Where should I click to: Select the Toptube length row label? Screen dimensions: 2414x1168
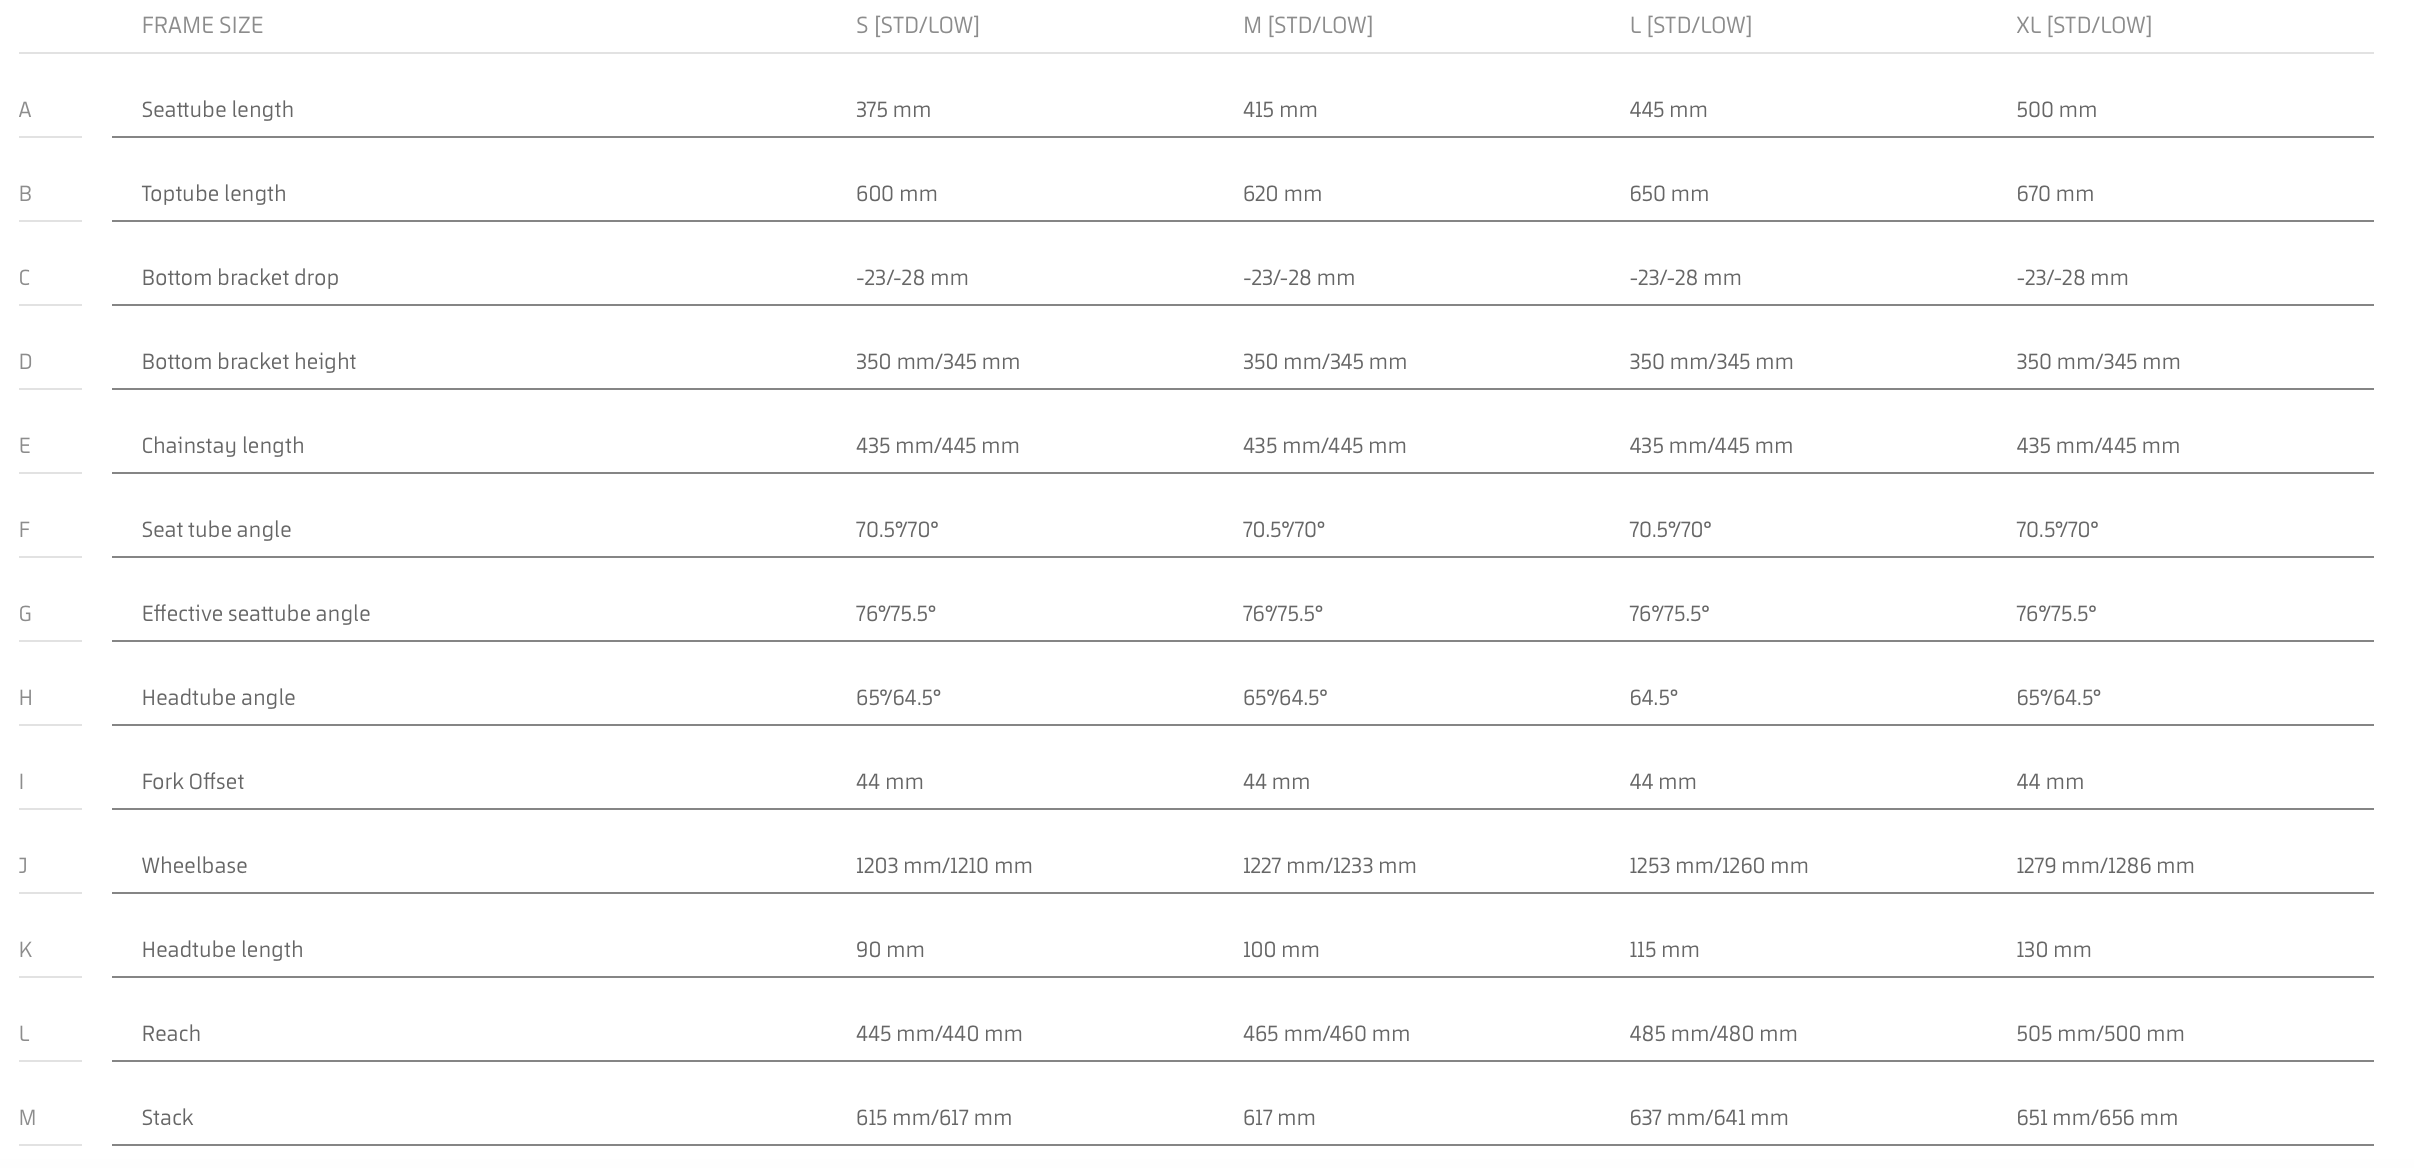(x=213, y=194)
